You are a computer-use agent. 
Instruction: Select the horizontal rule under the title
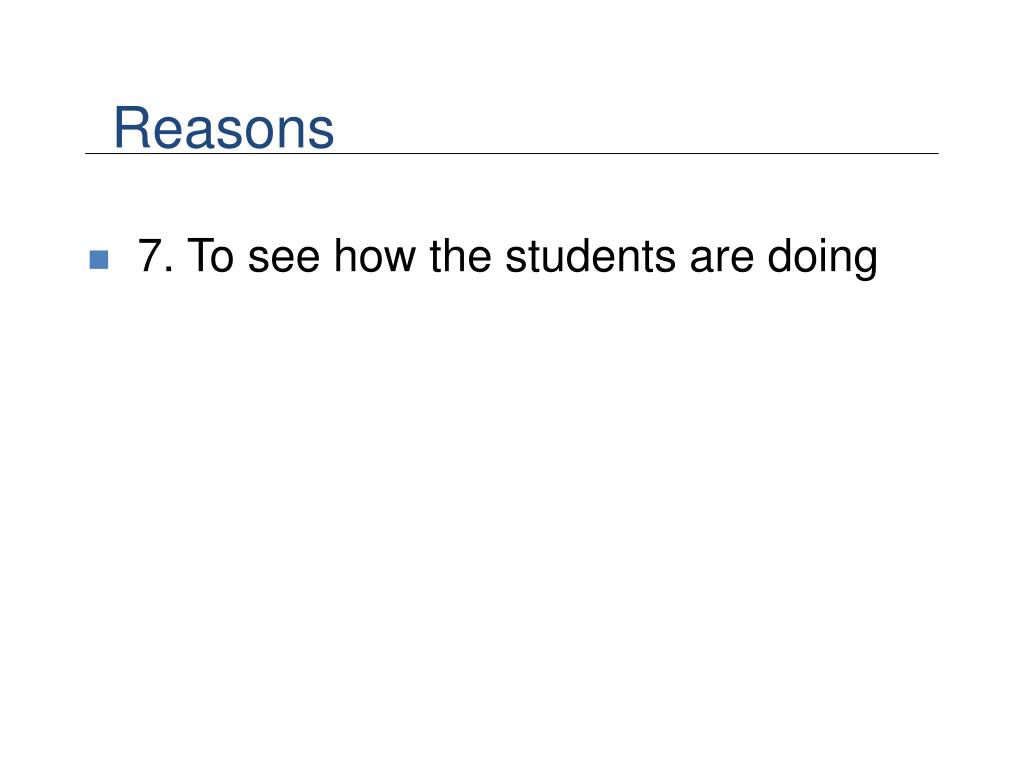512,153
